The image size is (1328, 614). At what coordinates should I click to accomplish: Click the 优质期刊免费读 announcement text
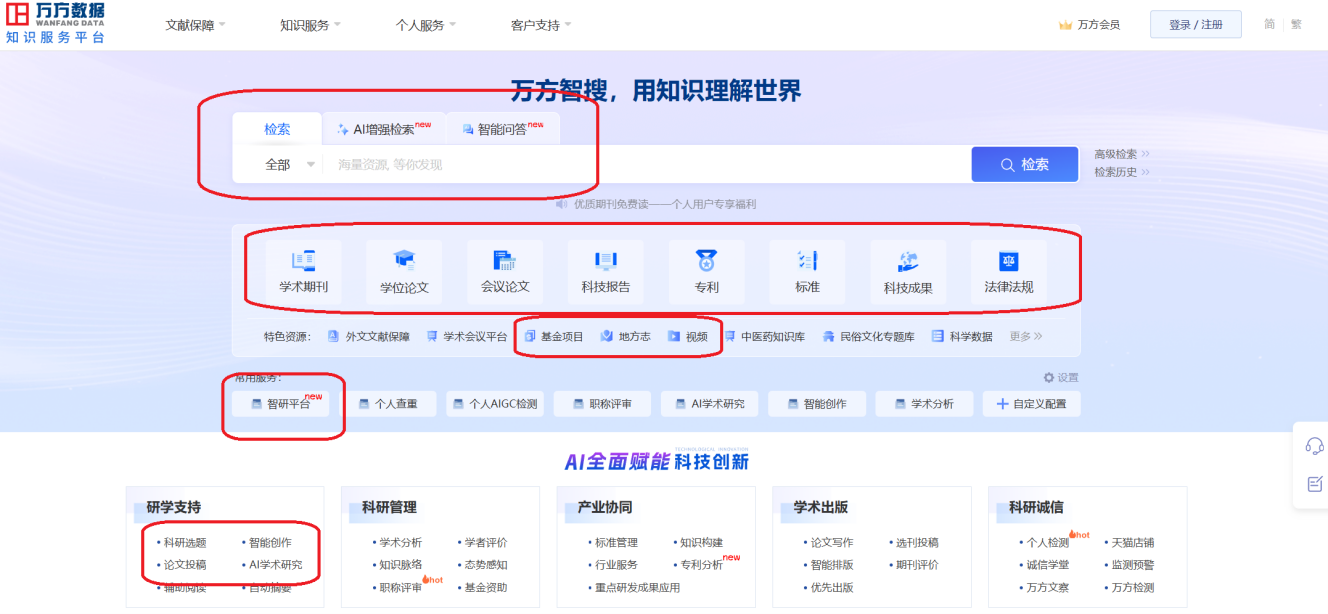click(665, 204)
